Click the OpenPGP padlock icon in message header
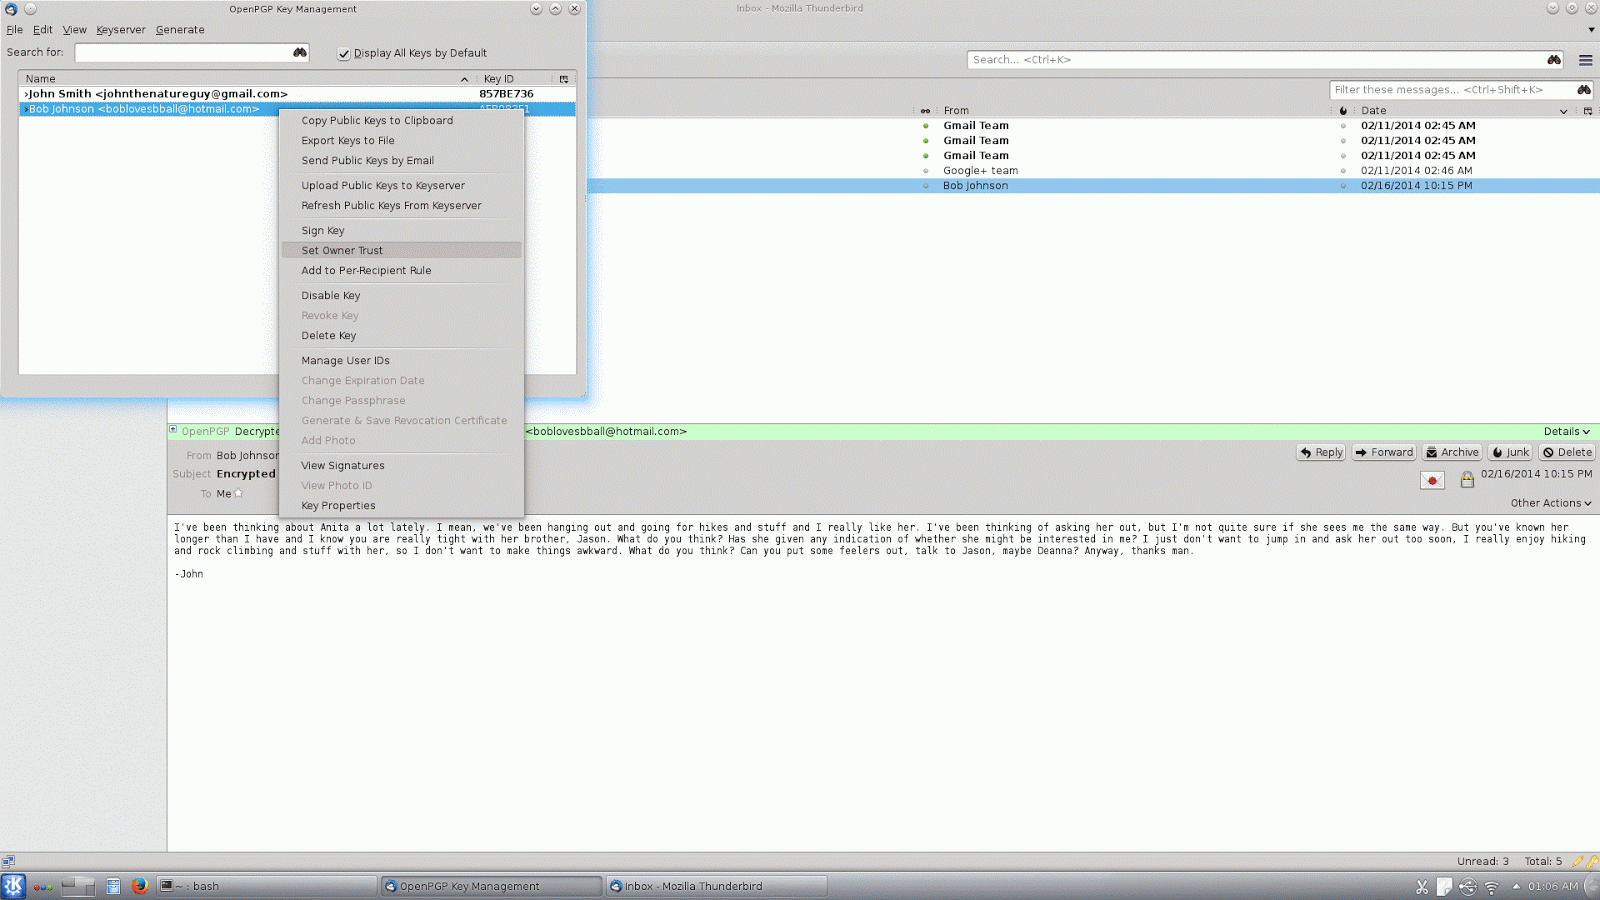Screen dimensions: 1600x900 1467,480
